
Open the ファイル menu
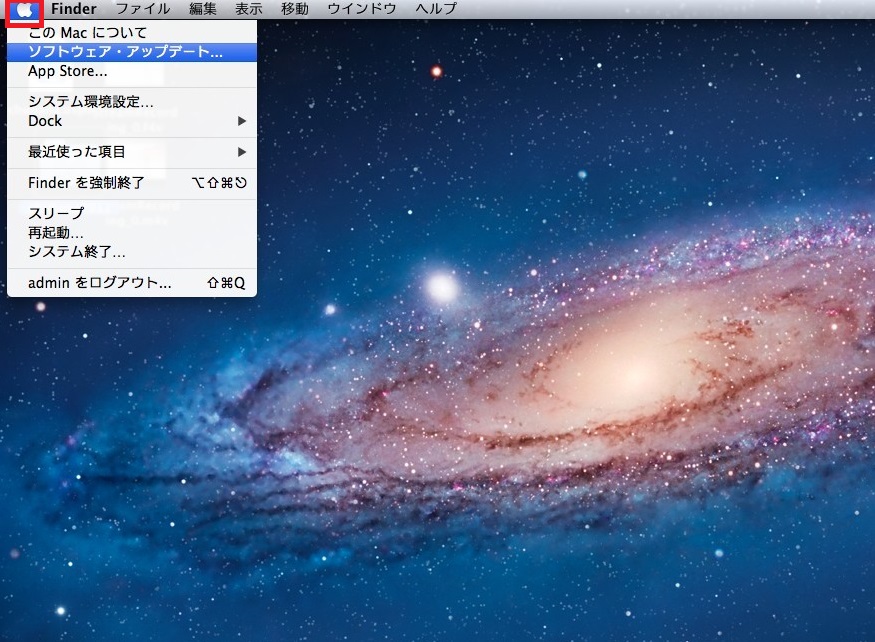click(x=142, y=9)
